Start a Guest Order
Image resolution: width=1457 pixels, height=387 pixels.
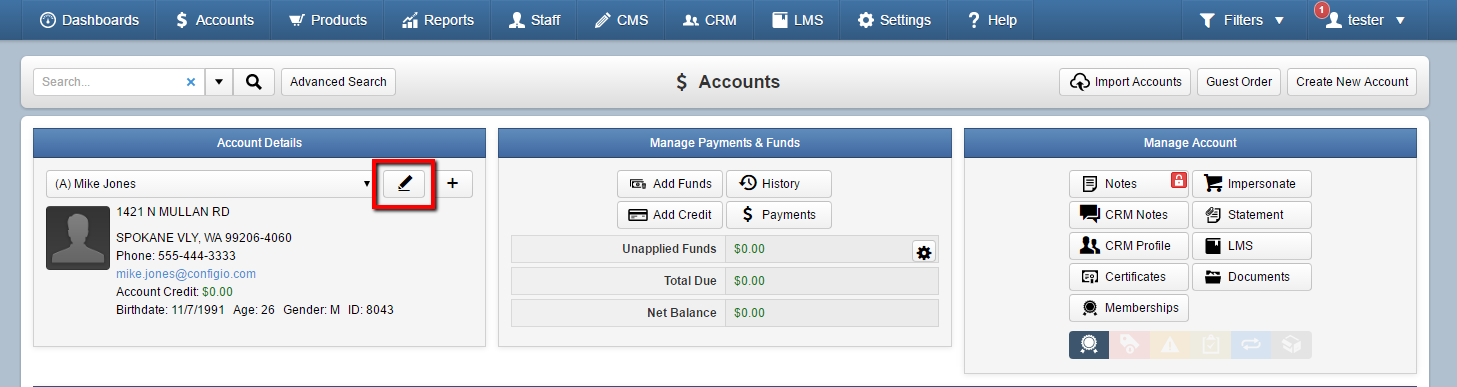click(1239, 82)
